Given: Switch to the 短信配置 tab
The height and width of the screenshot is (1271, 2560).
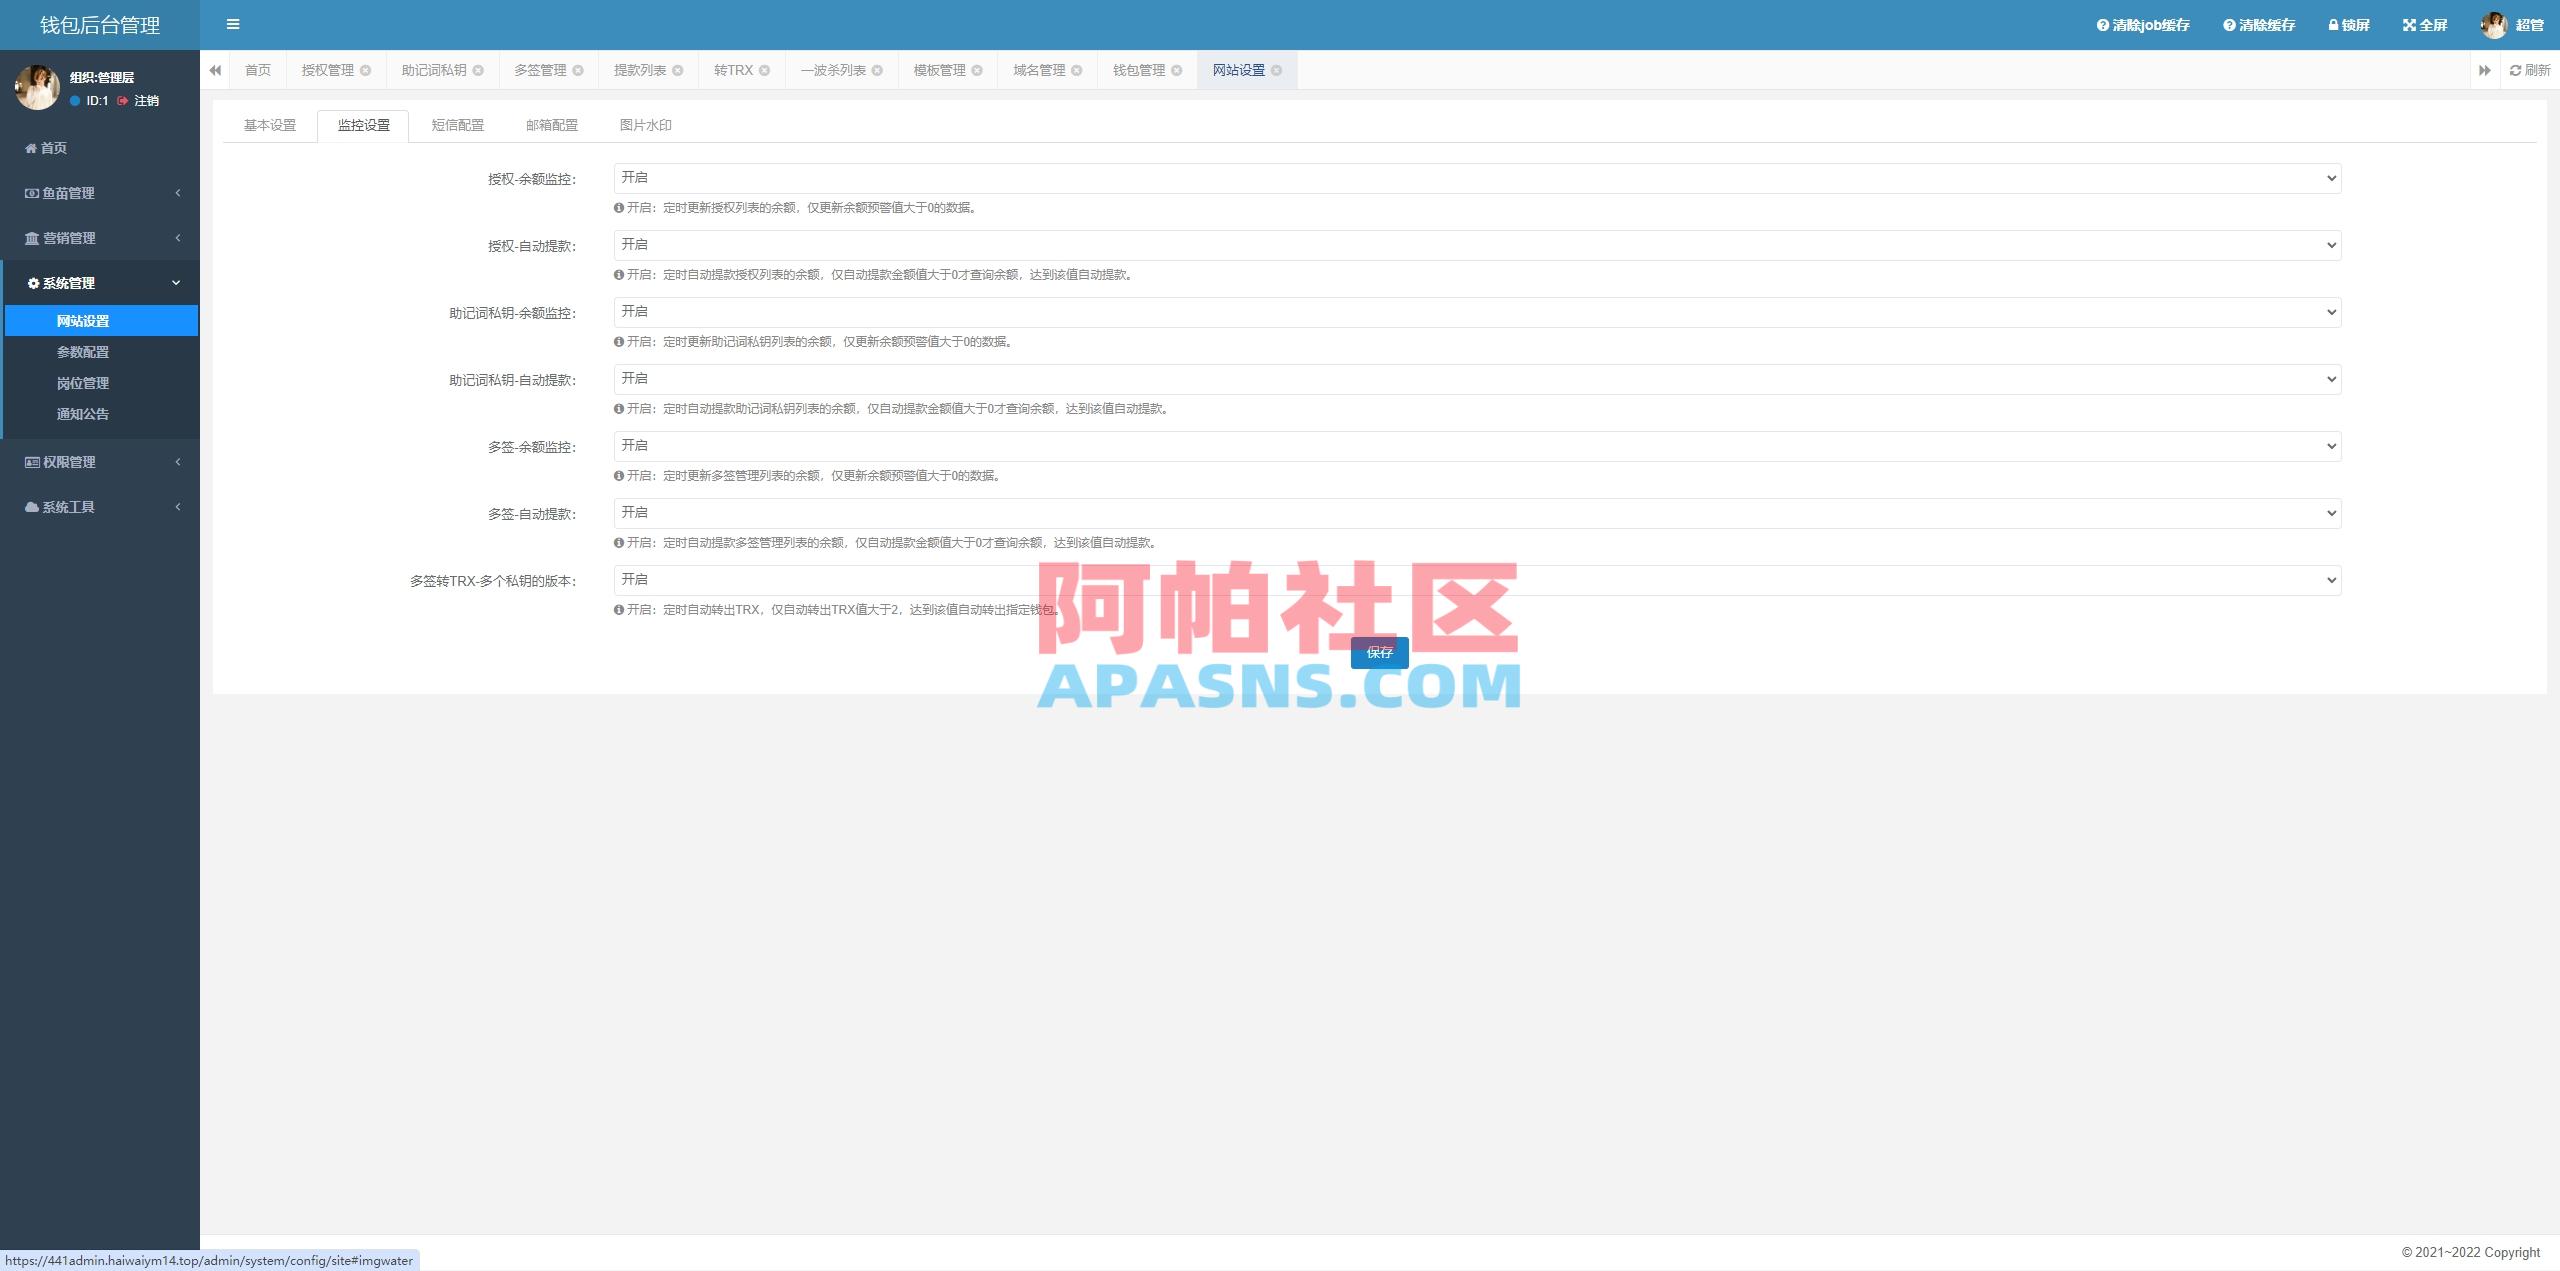Looking at the screenshot, I should 458,125.
